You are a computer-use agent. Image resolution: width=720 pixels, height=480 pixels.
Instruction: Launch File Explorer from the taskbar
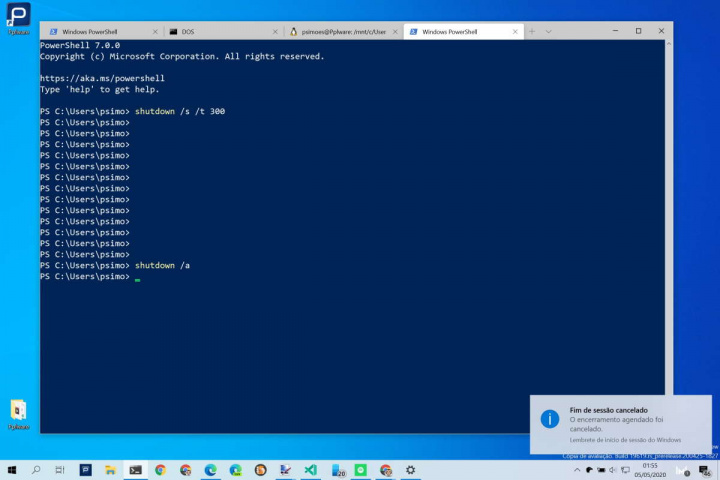click(x=110, y=469)
